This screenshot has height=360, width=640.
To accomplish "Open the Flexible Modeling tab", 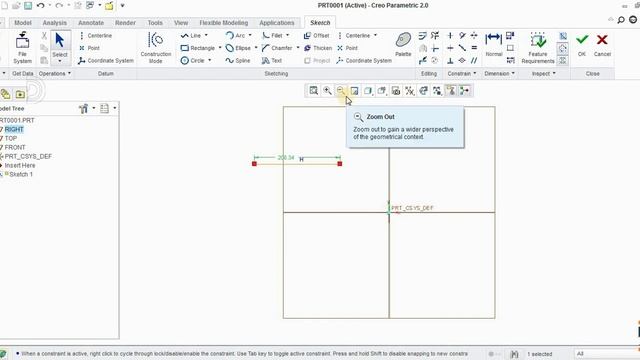I will pos(223,23).
